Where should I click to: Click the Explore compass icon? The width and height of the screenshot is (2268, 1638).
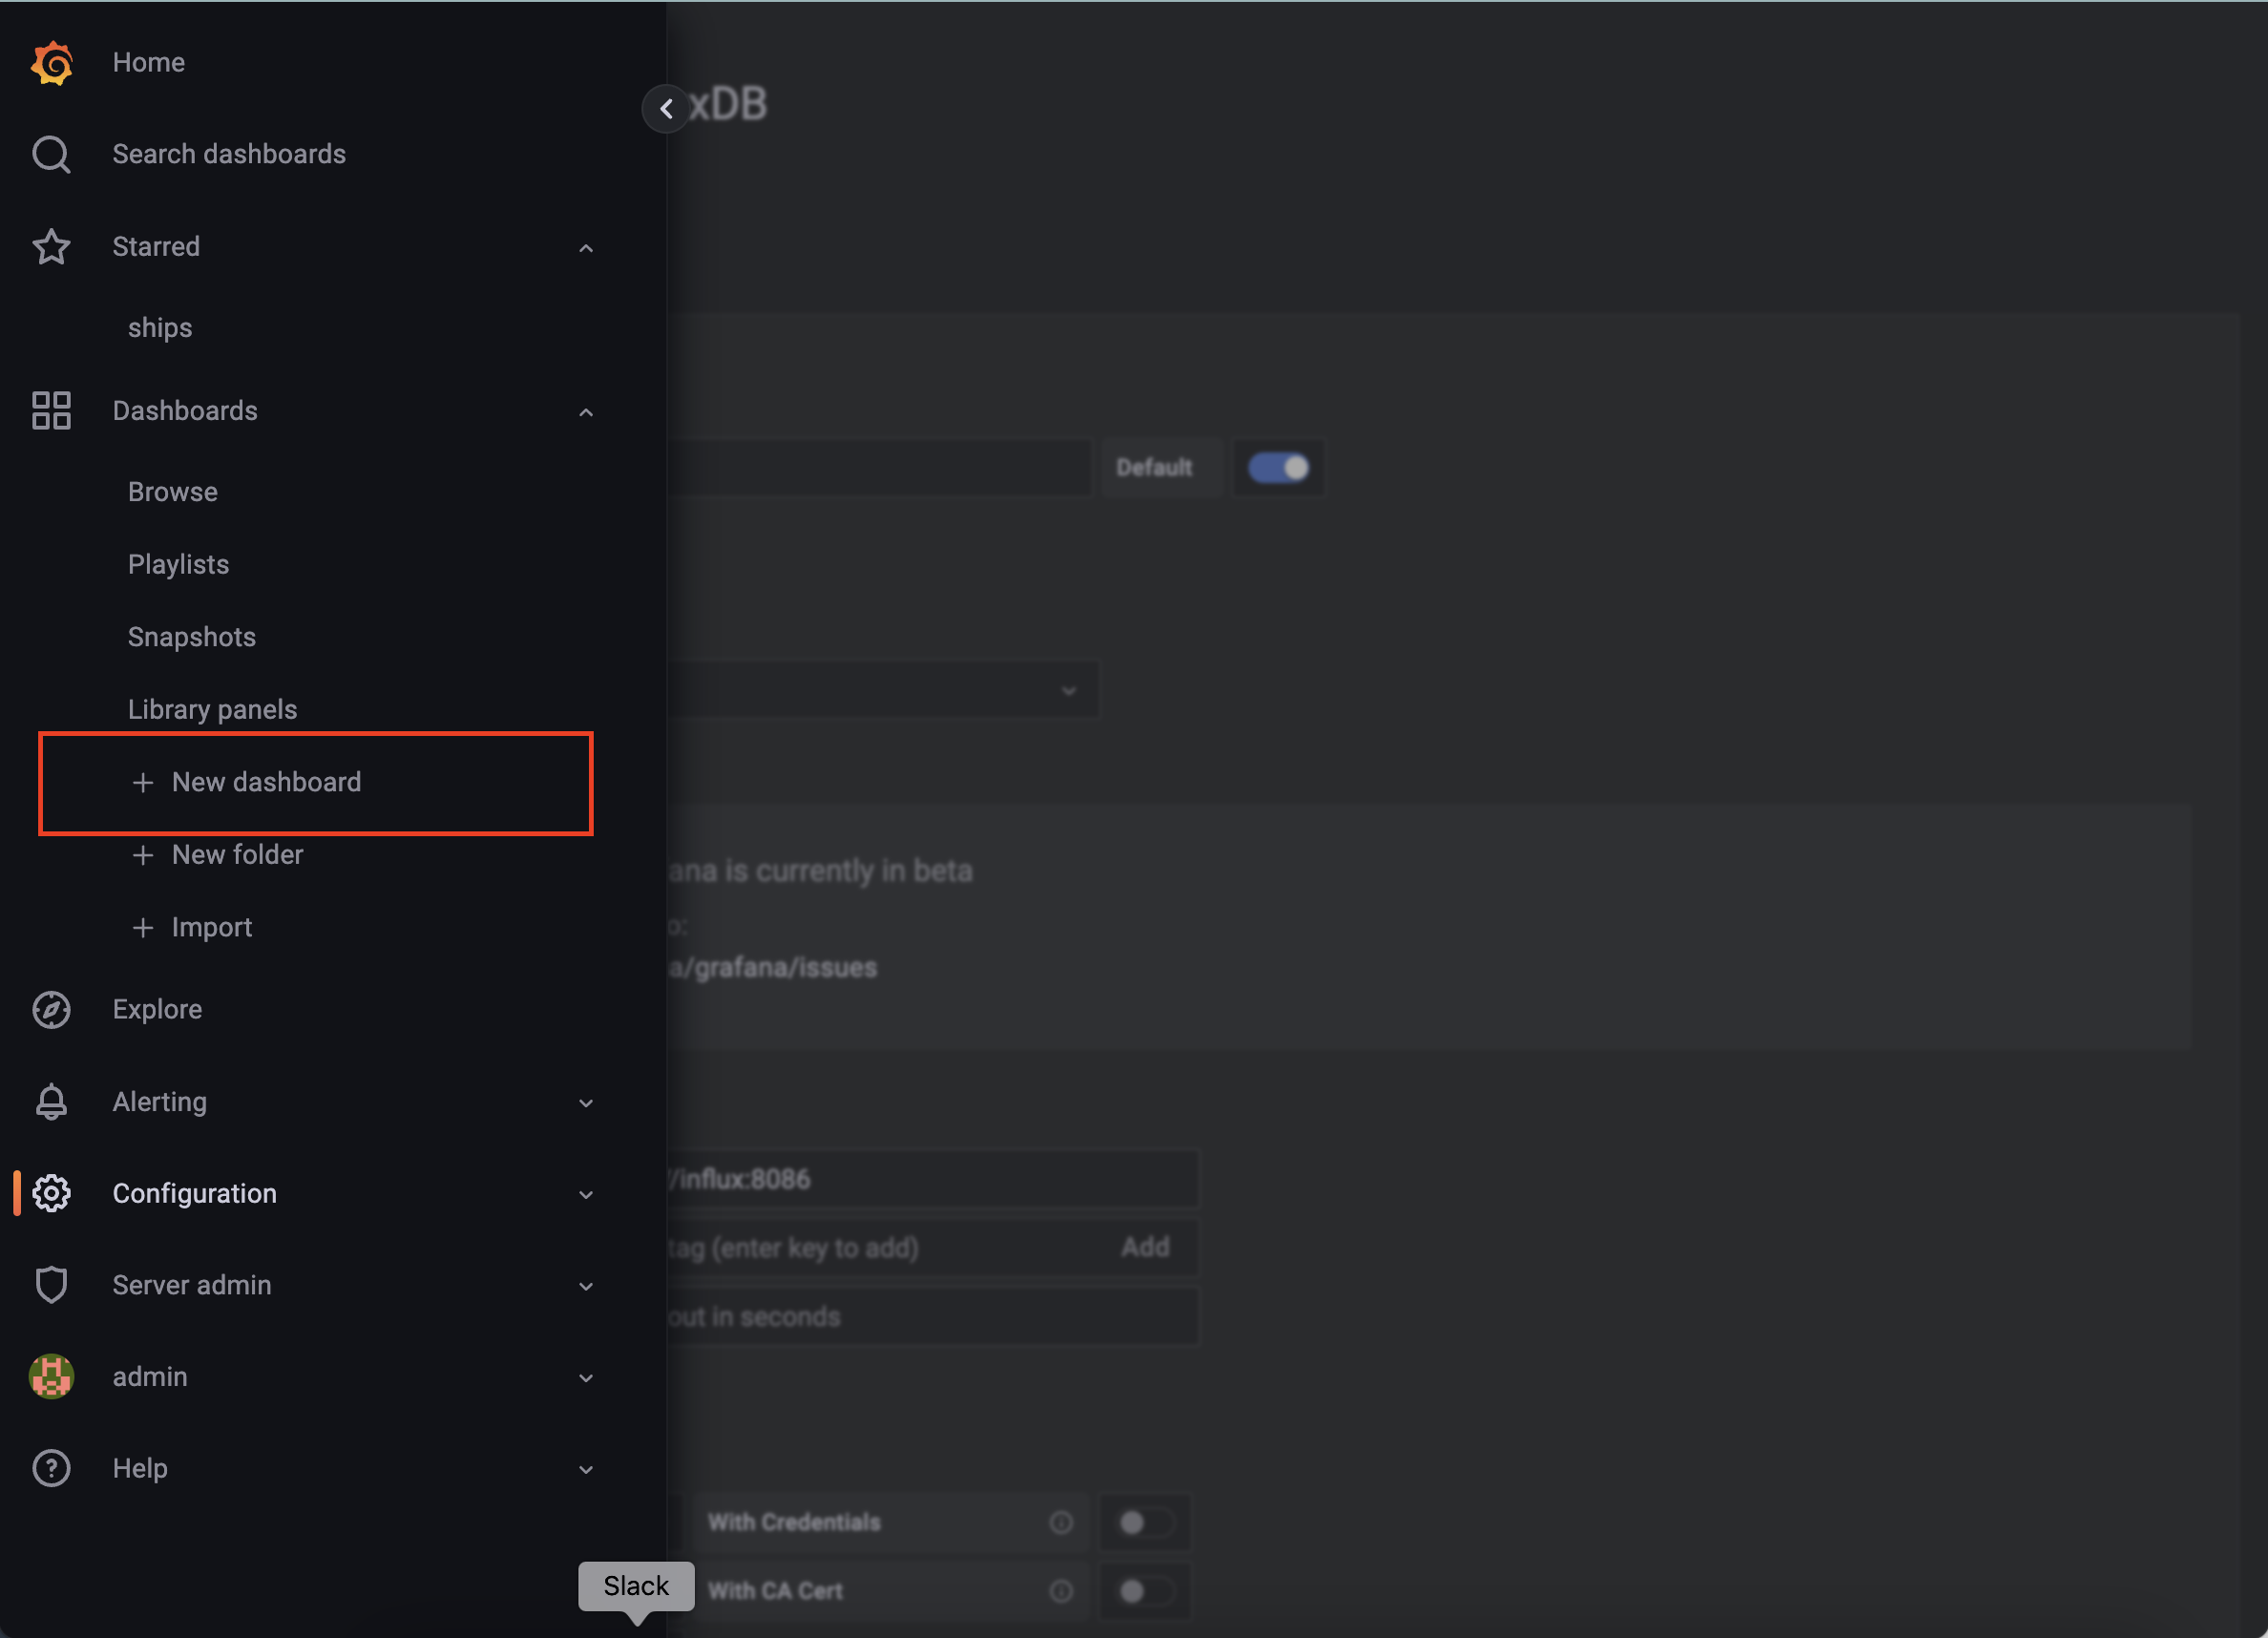[51, 1010]
